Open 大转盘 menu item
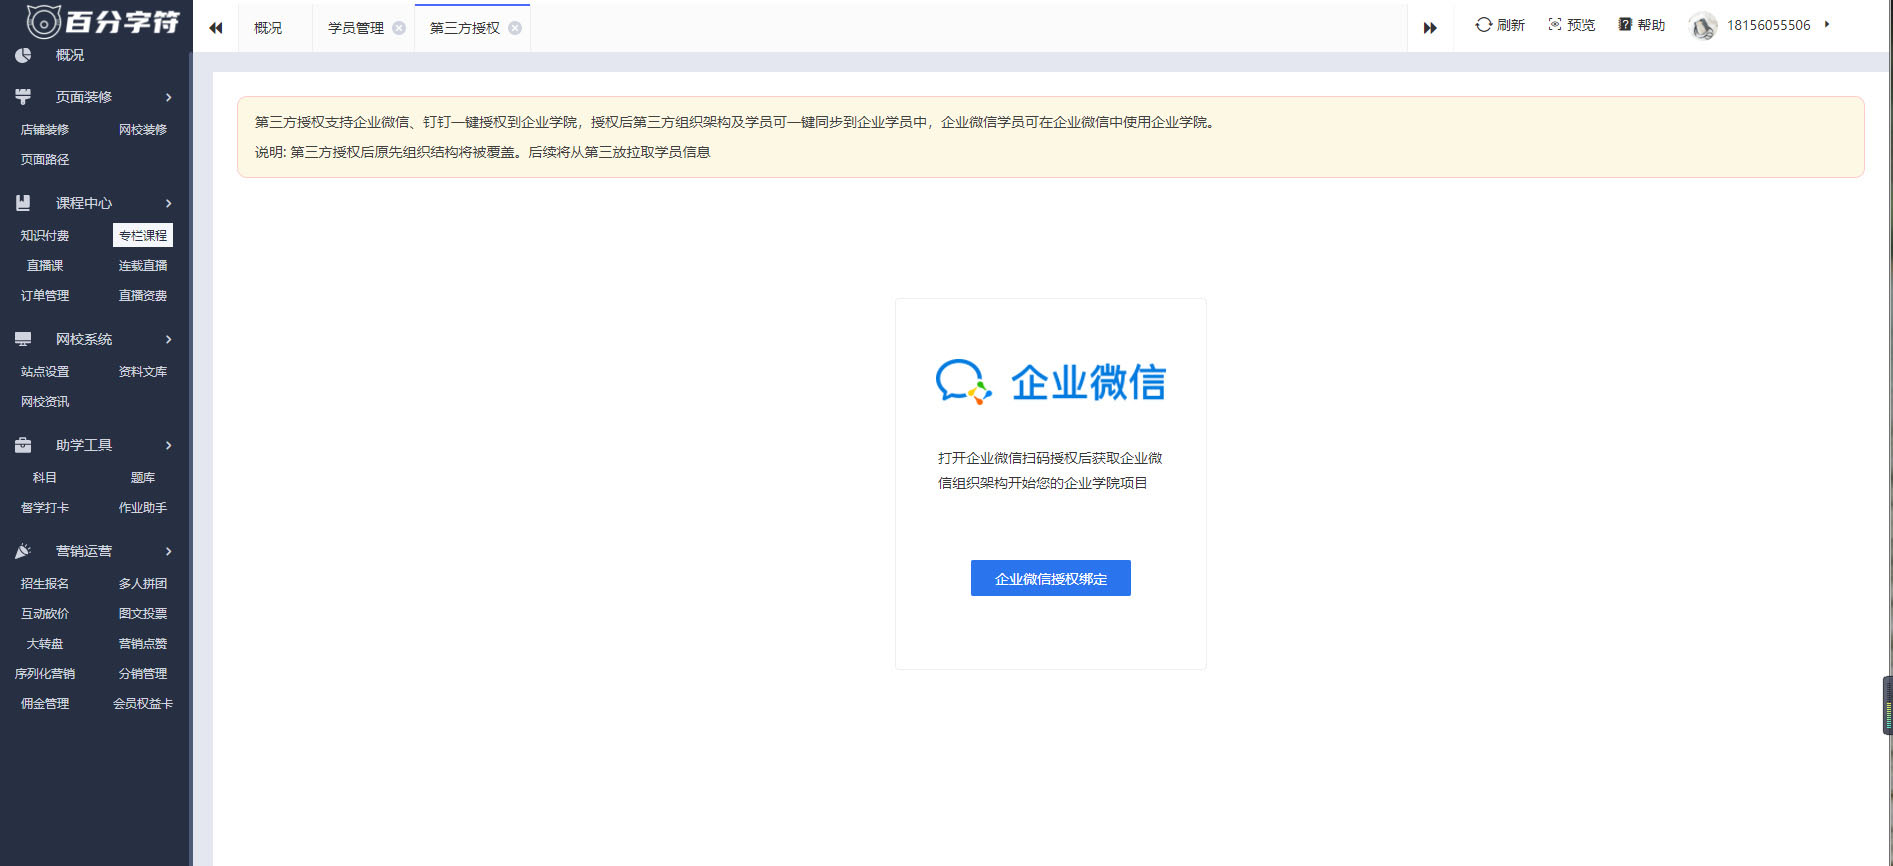1893x866 pixels. coord(45,644)
